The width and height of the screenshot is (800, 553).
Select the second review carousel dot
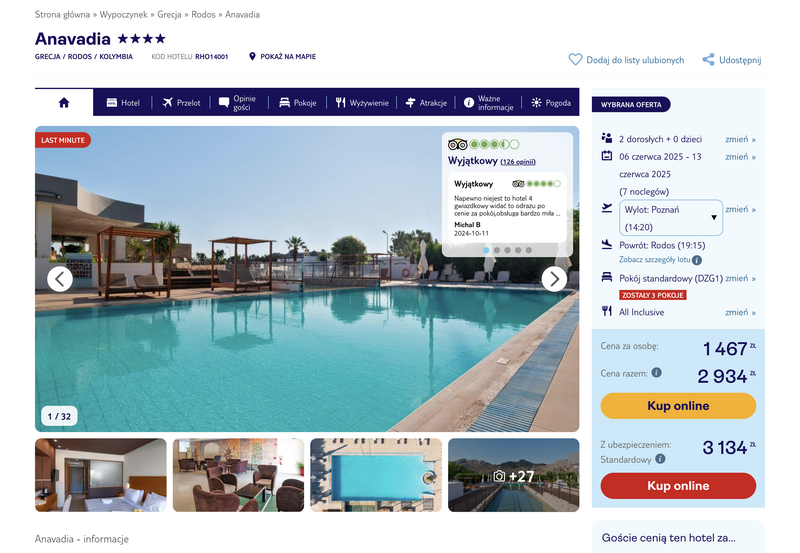[x=496, y=250]
